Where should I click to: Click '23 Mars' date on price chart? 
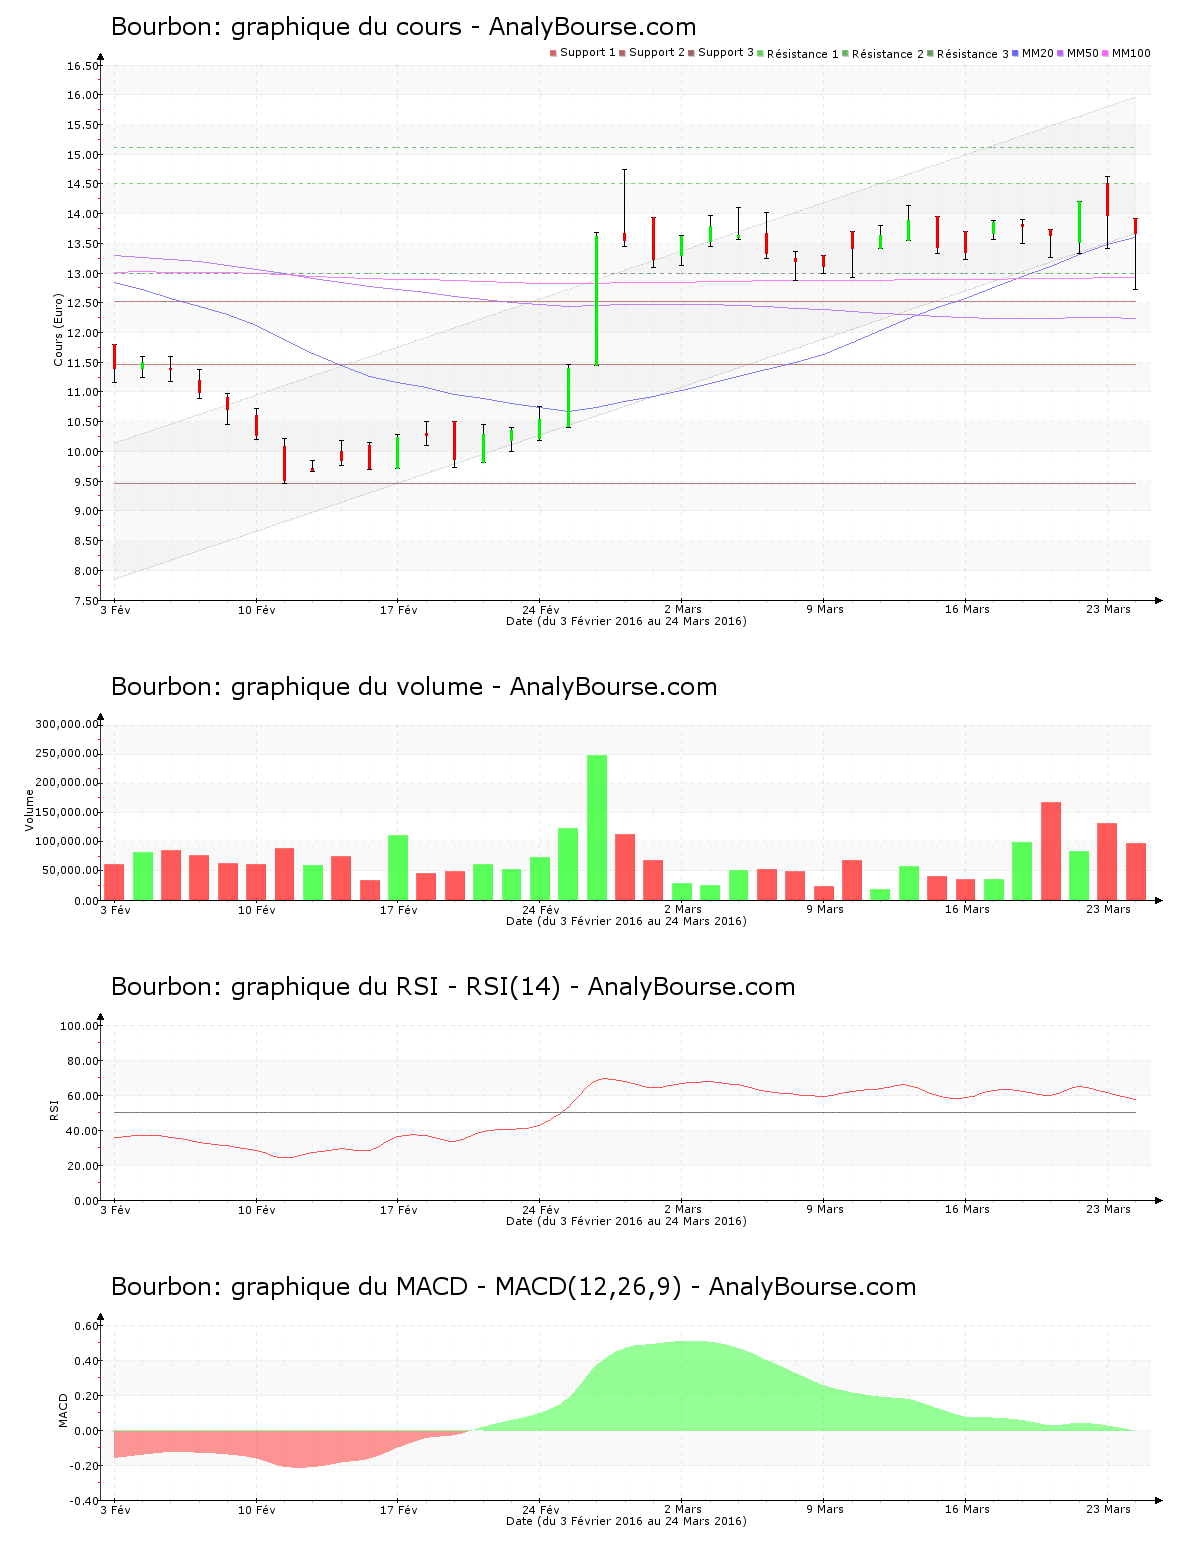1109,609
